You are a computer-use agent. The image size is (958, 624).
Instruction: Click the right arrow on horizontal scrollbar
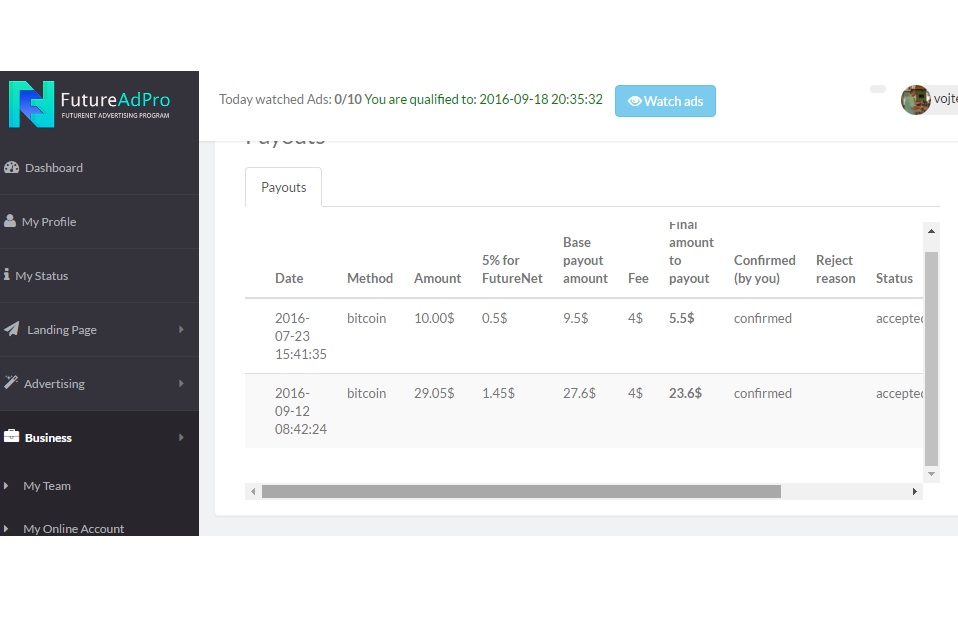click(x=914, y=491)
